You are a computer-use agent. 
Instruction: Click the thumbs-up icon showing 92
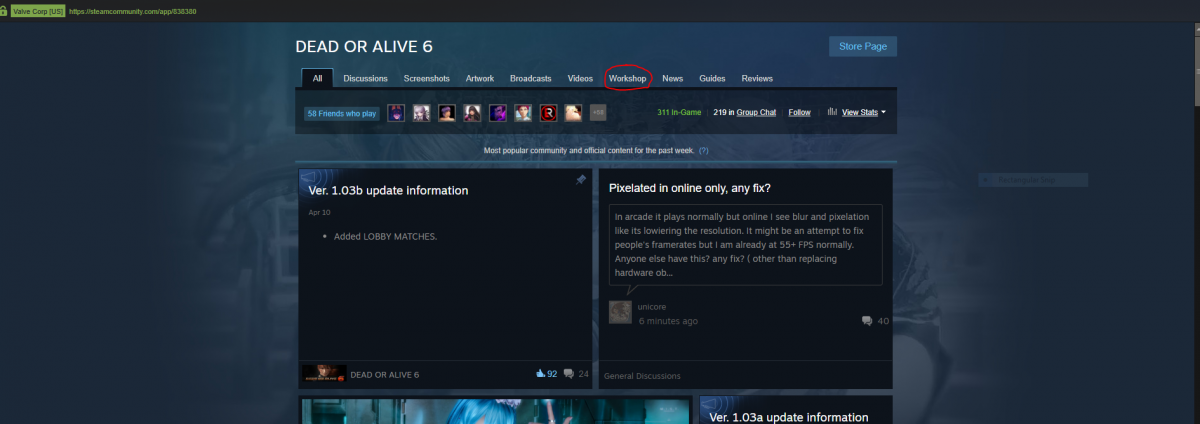[540, 374]
